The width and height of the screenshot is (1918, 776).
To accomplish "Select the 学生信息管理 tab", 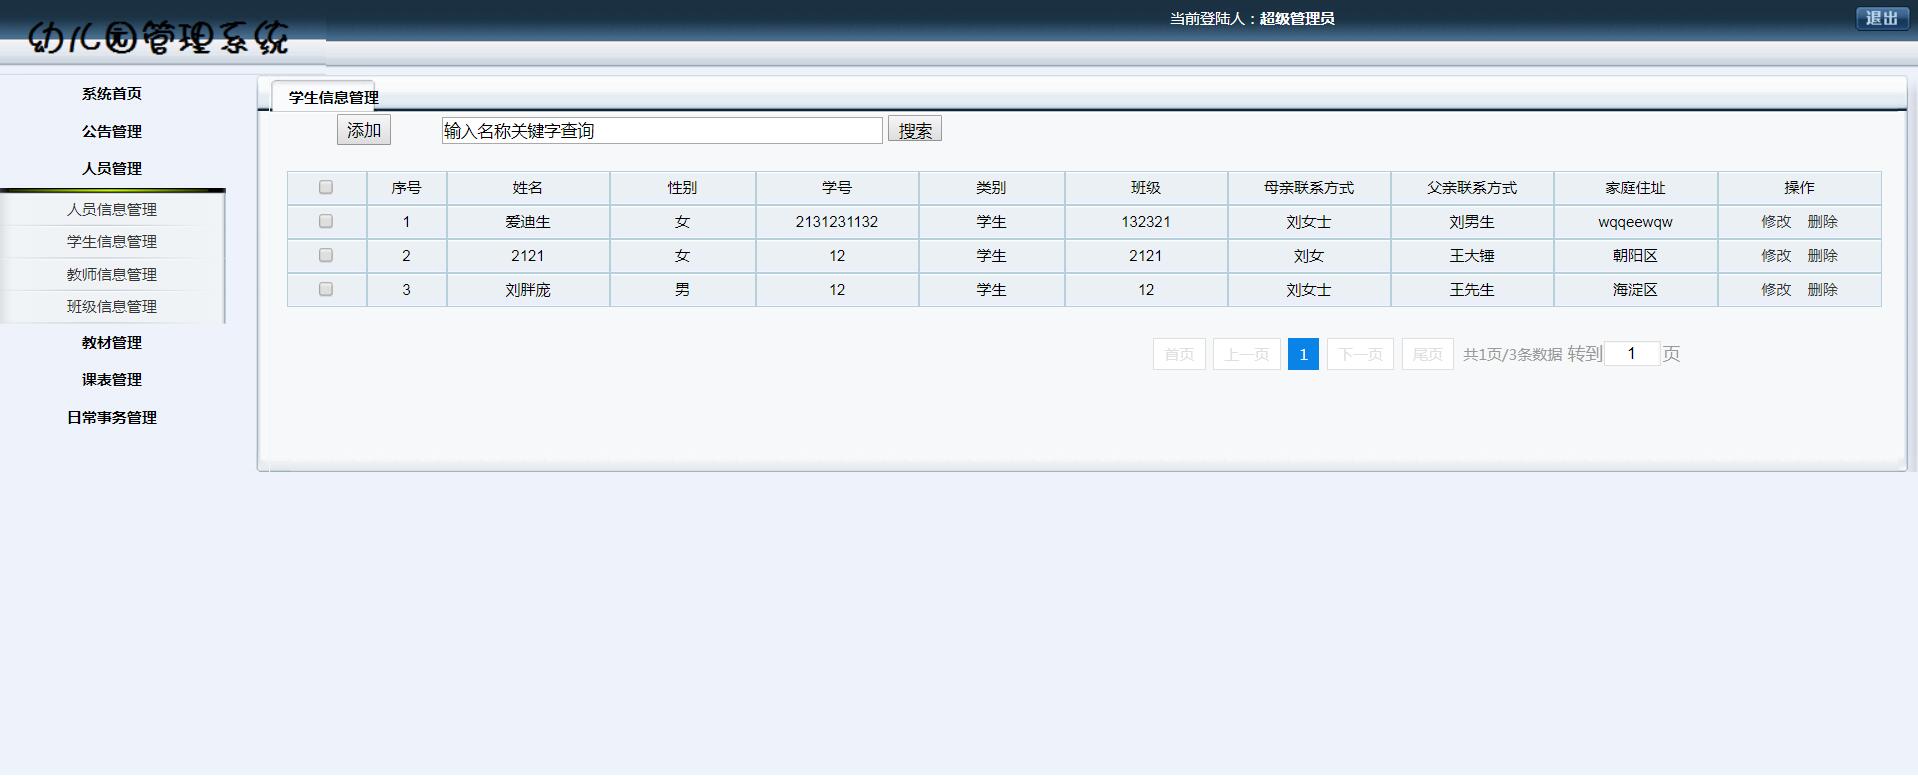I will click(333, 97).
